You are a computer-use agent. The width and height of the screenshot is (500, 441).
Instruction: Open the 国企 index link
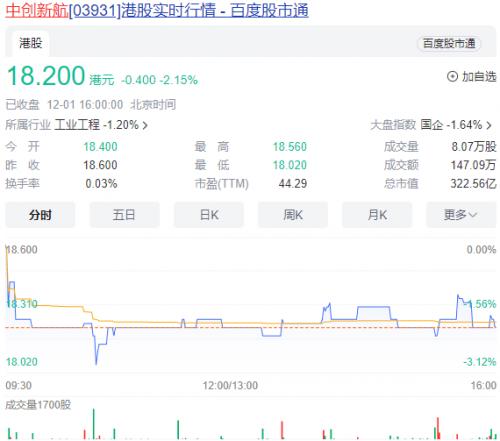pos(431,125)
